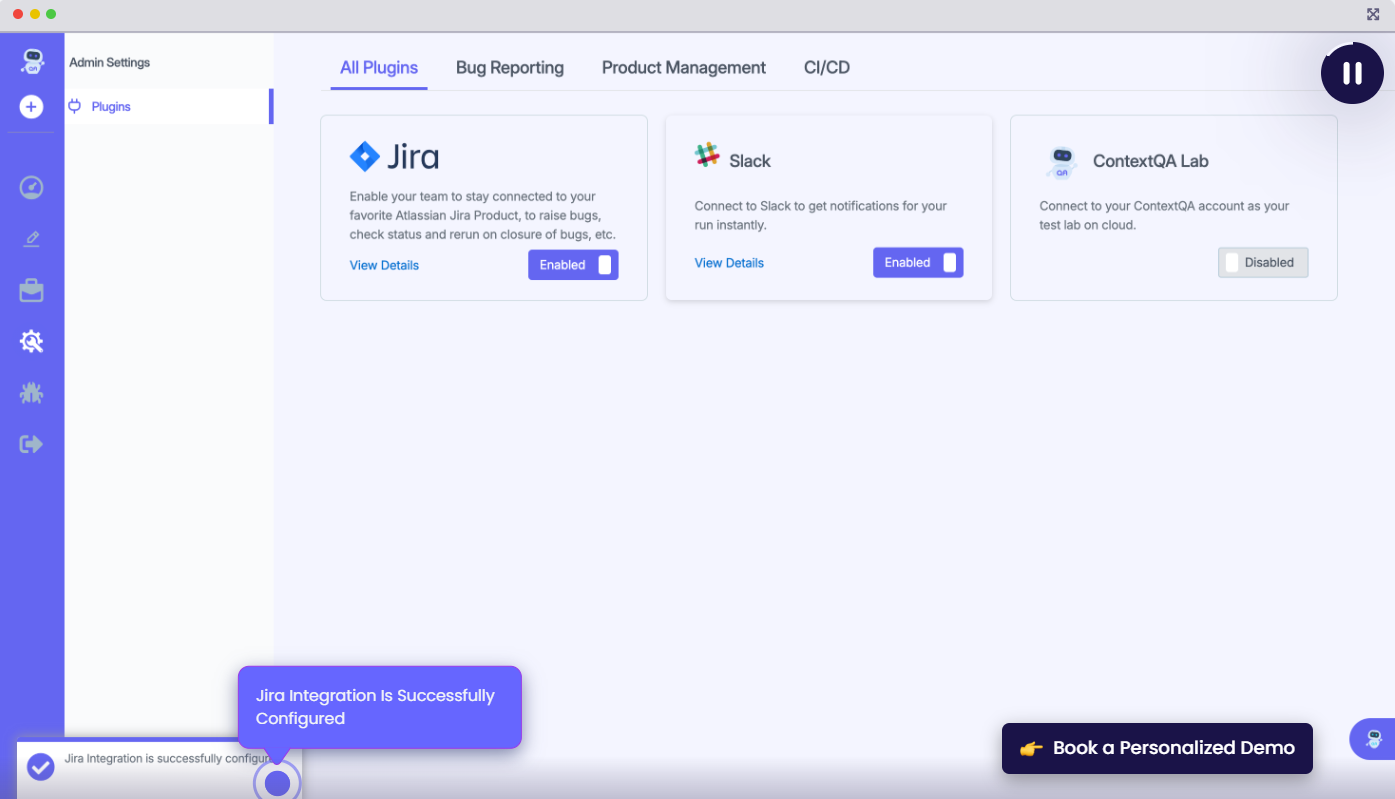Open the bug icon in sidebar
This screenshot has width=1395, height=799.
[x=32, y=393]
